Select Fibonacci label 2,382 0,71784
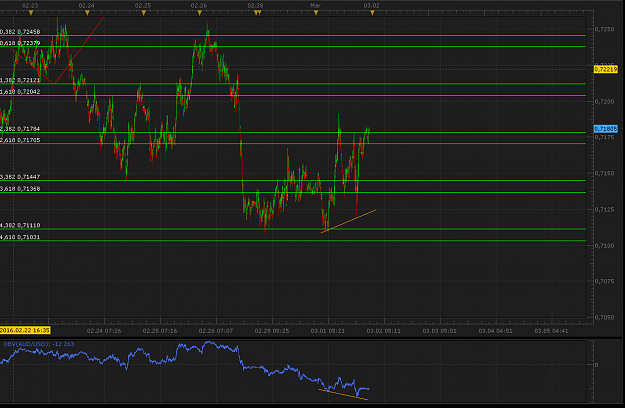This screenshot has width=625, height=408. (x=20, y=129)
